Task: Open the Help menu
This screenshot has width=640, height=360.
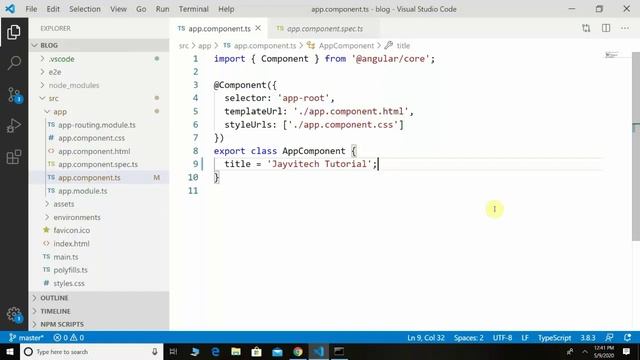Action: pos(226,9)
